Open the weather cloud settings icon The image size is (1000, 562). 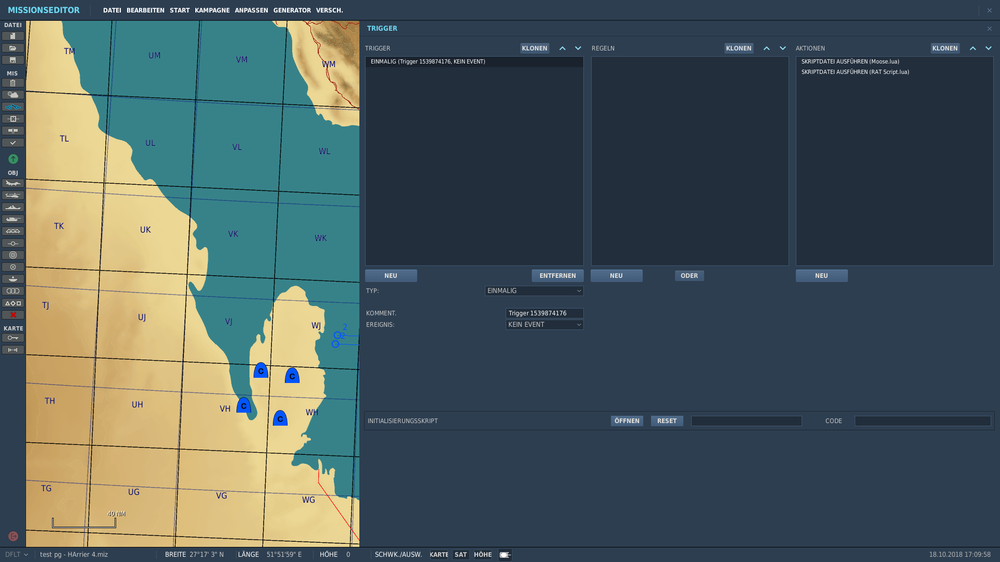[x=13, y=95]
